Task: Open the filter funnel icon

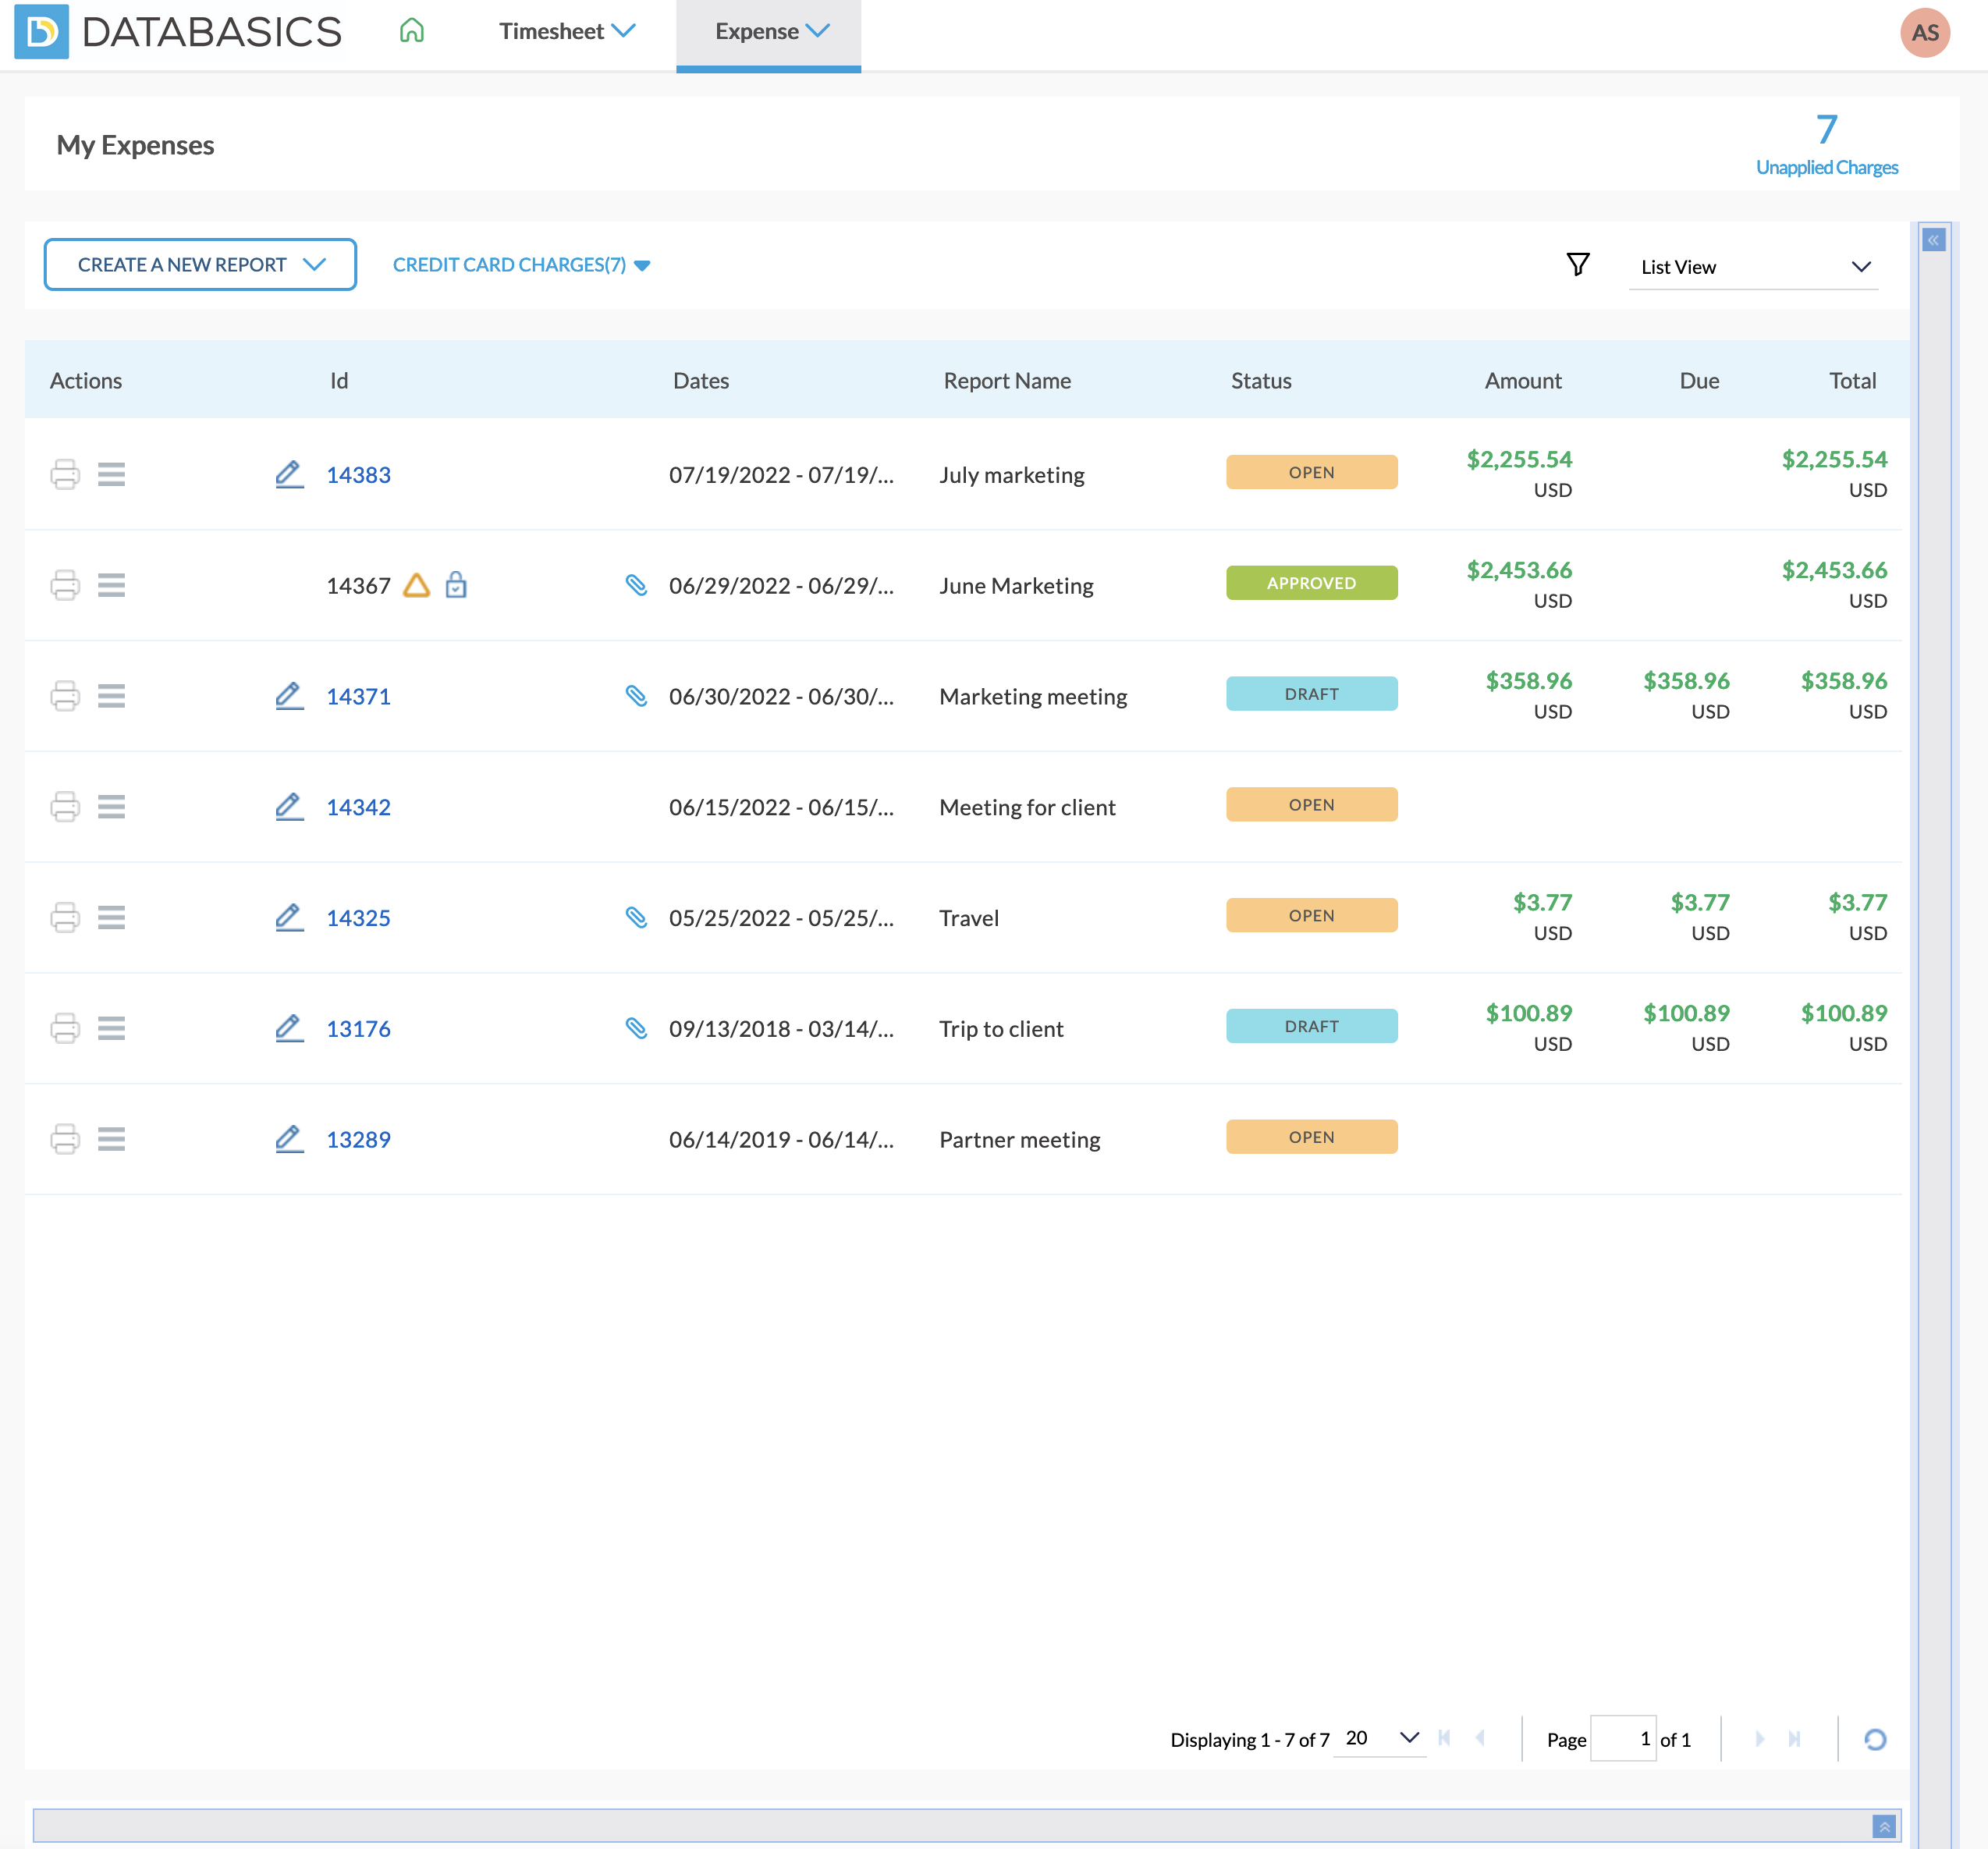Action: coord(1577,265)
